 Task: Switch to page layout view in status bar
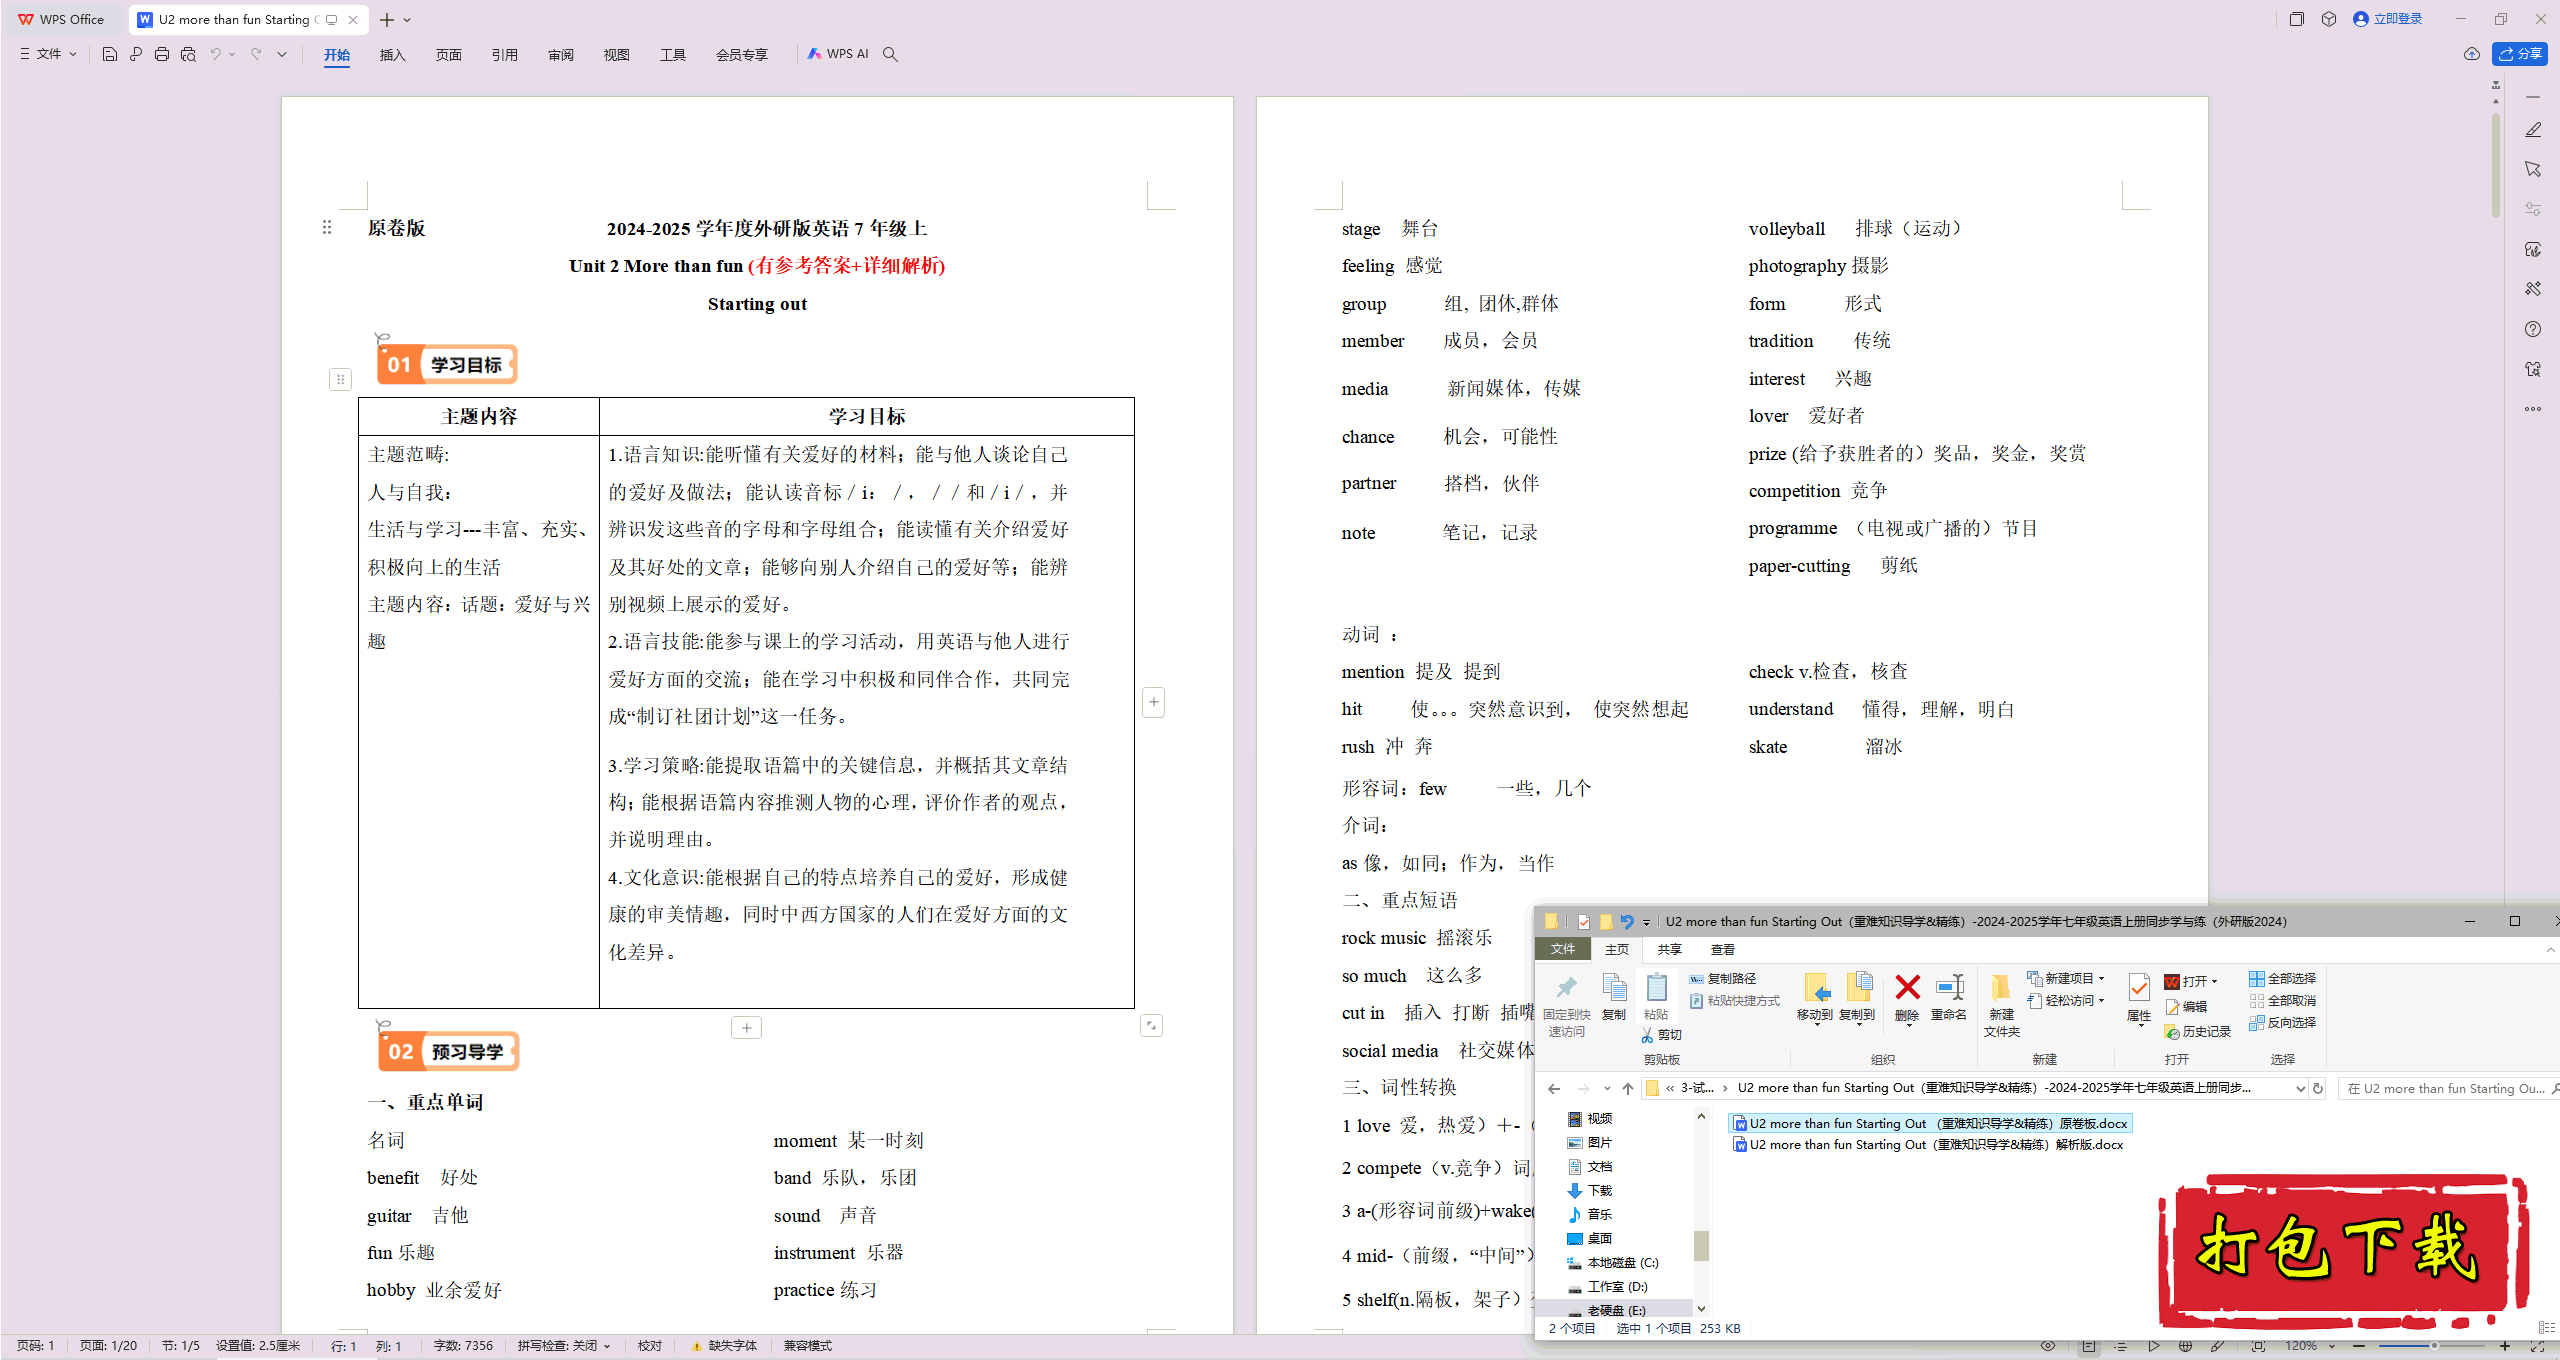(2089, 1347)
